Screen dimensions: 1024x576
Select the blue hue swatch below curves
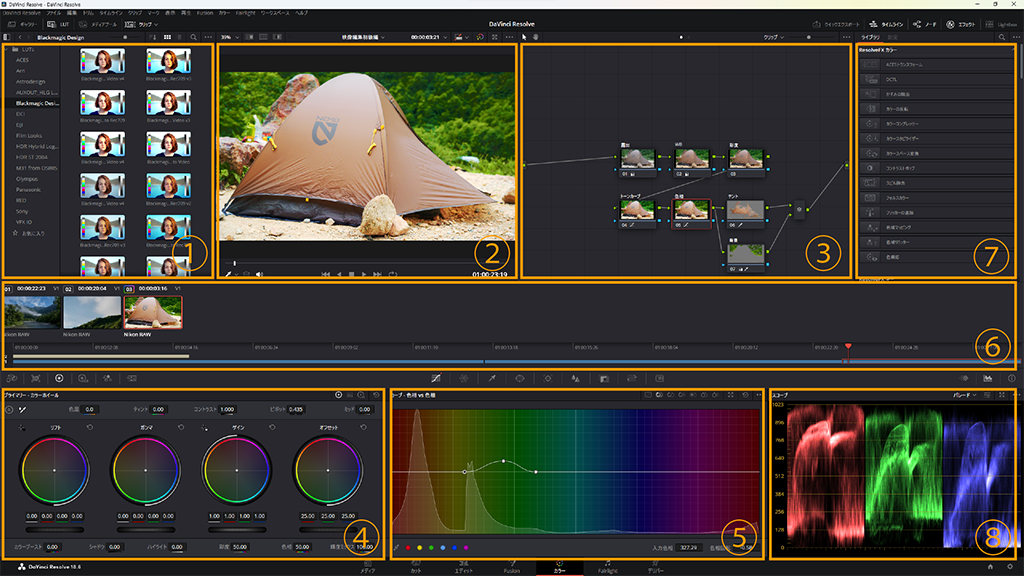click(x=455, y=548)
